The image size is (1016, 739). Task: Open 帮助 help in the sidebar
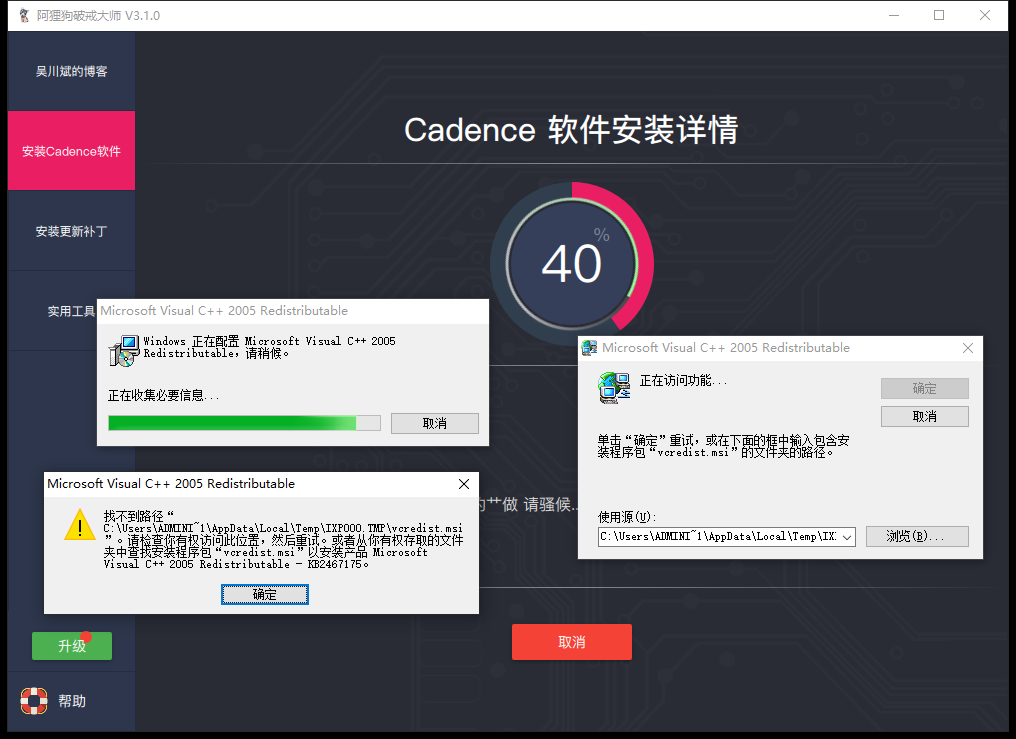pos(72,701)
